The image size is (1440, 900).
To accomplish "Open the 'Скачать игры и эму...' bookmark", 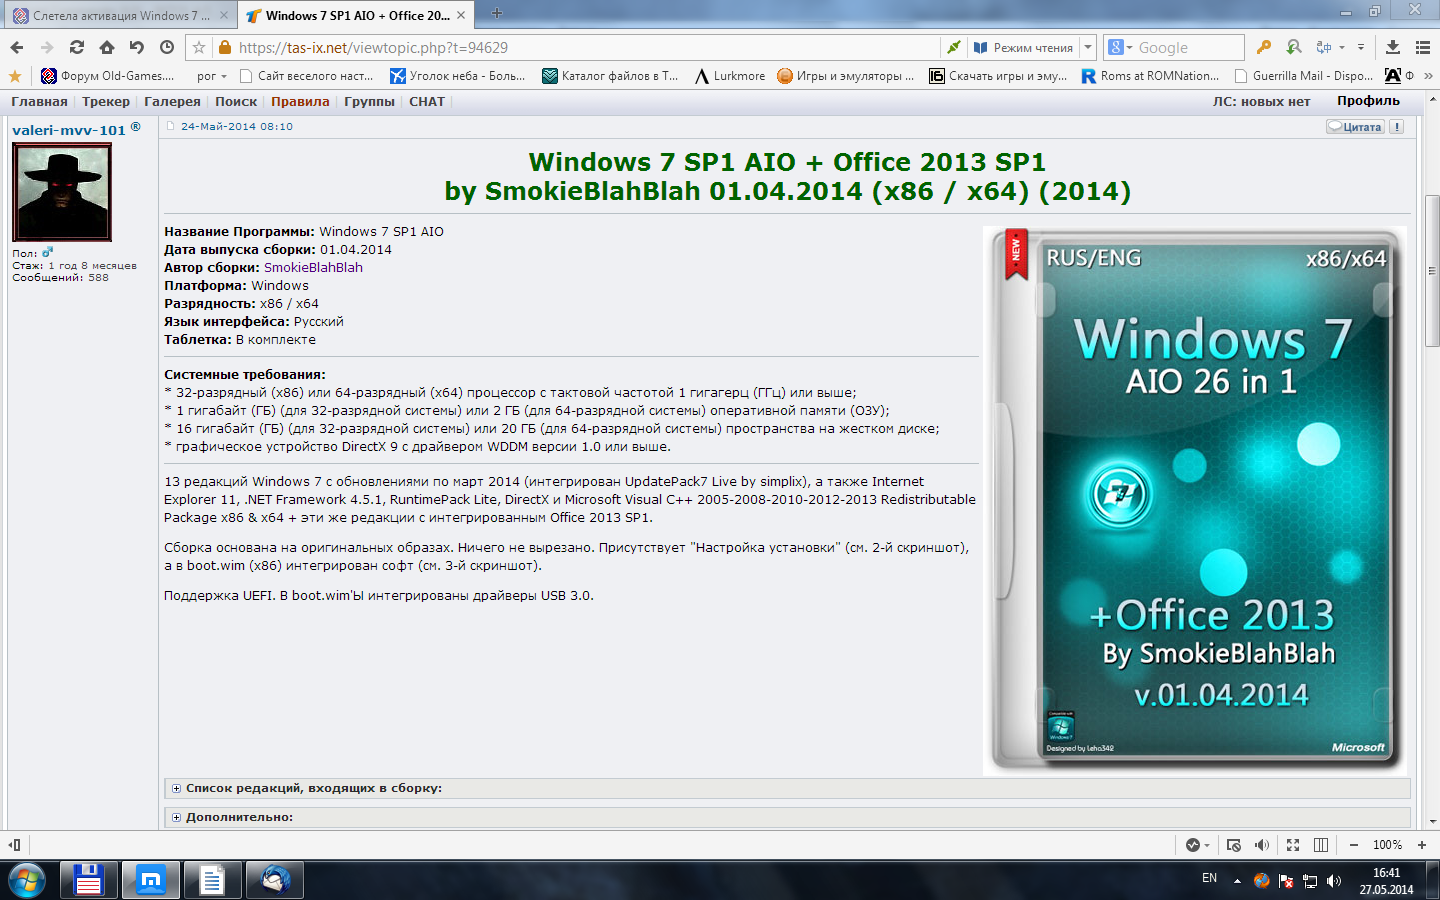I will coord(998,76).
